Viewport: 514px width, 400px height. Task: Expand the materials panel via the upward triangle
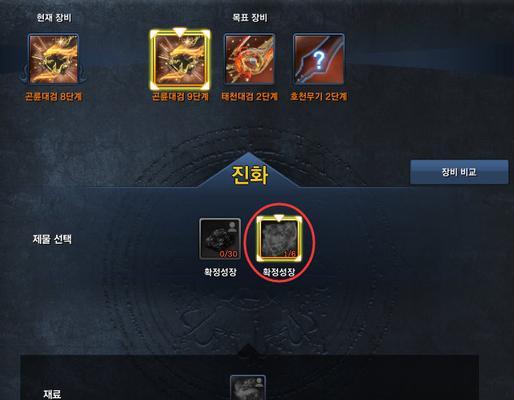click(x=248, y=349)
